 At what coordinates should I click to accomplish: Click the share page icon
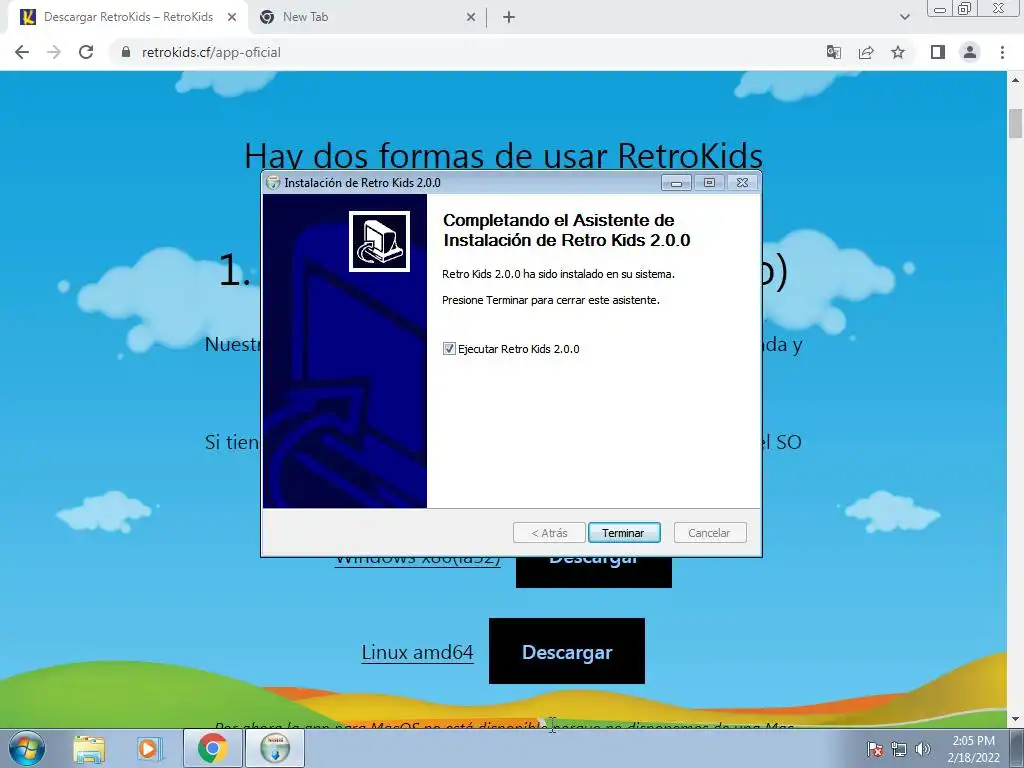click(x=866, y=52)
